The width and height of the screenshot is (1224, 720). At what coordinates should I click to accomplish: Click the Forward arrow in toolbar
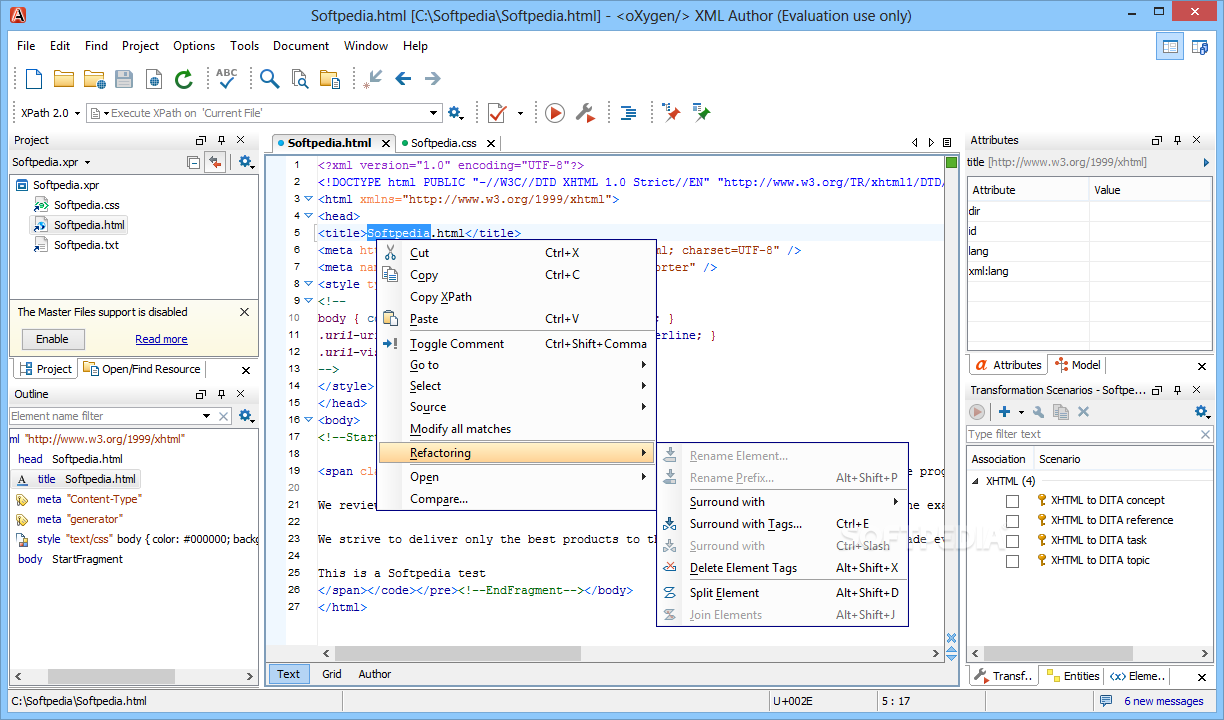[432, 79]
